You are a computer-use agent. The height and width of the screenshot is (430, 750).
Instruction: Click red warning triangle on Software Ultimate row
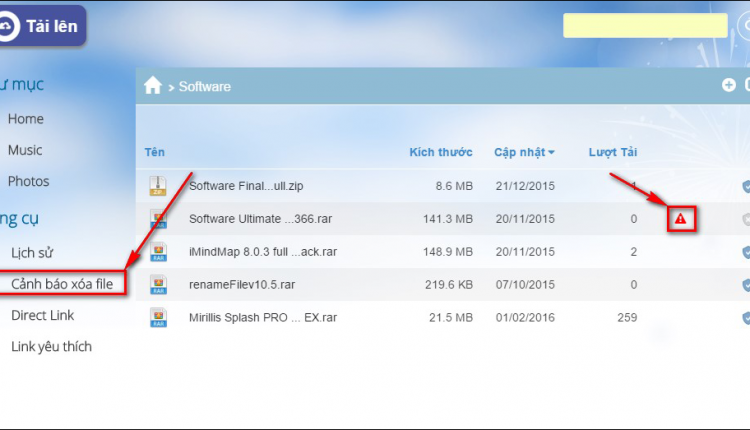(680, 219)
